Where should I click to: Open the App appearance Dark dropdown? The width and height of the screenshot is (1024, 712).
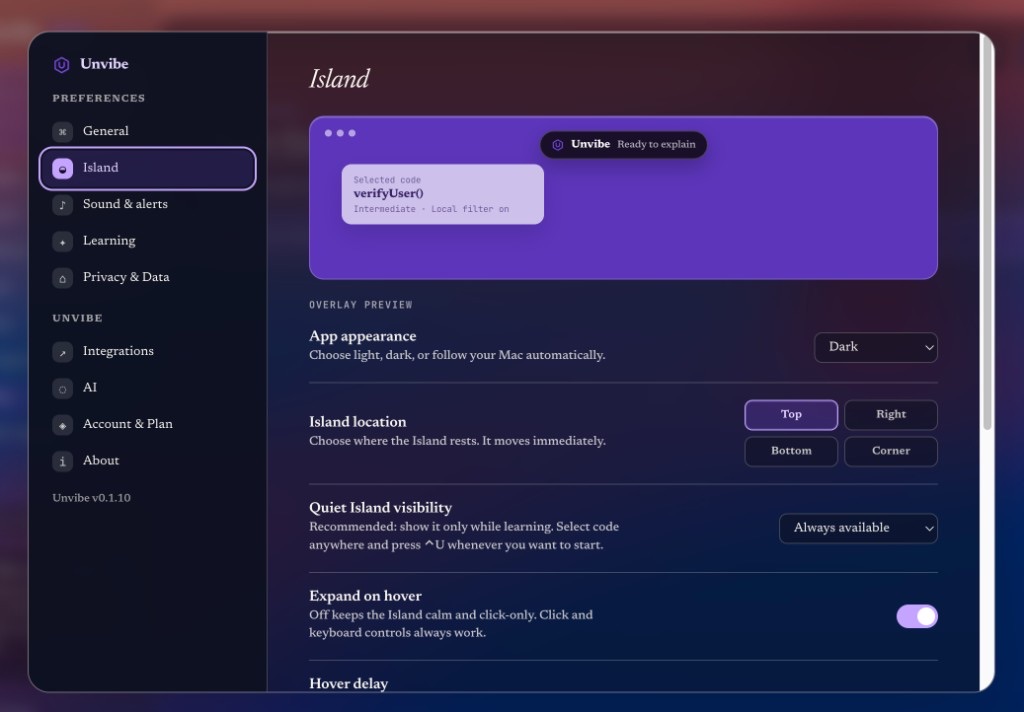876,348
